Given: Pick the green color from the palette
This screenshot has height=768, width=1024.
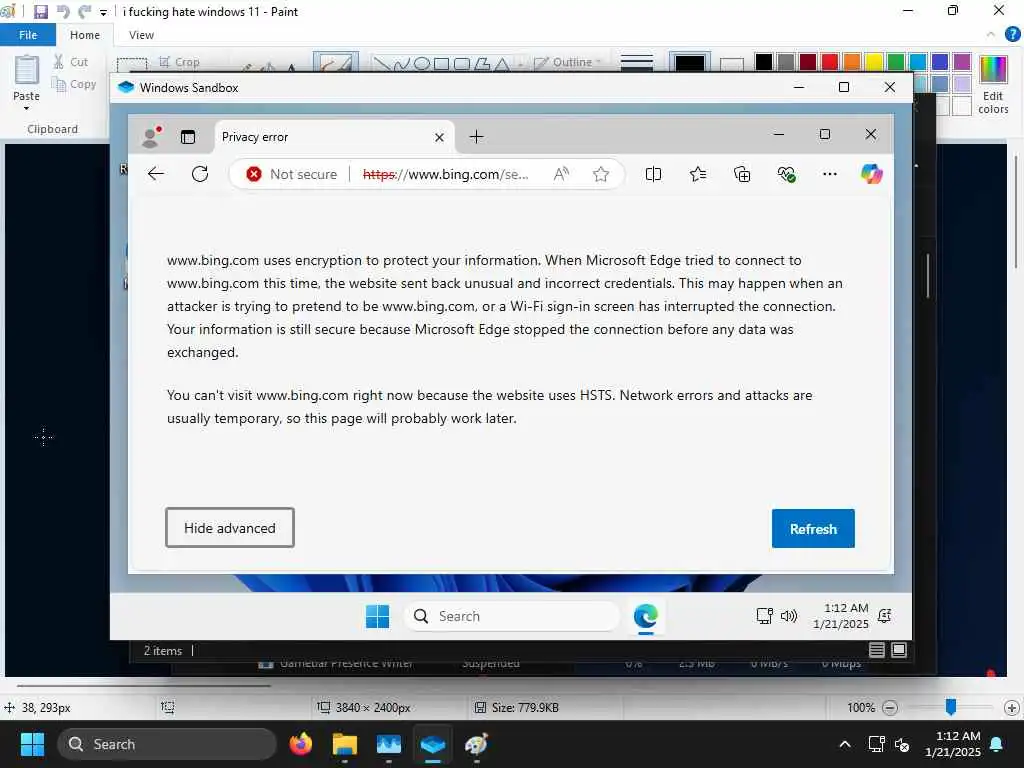Looking at the screenshot, I should [896, 61].
